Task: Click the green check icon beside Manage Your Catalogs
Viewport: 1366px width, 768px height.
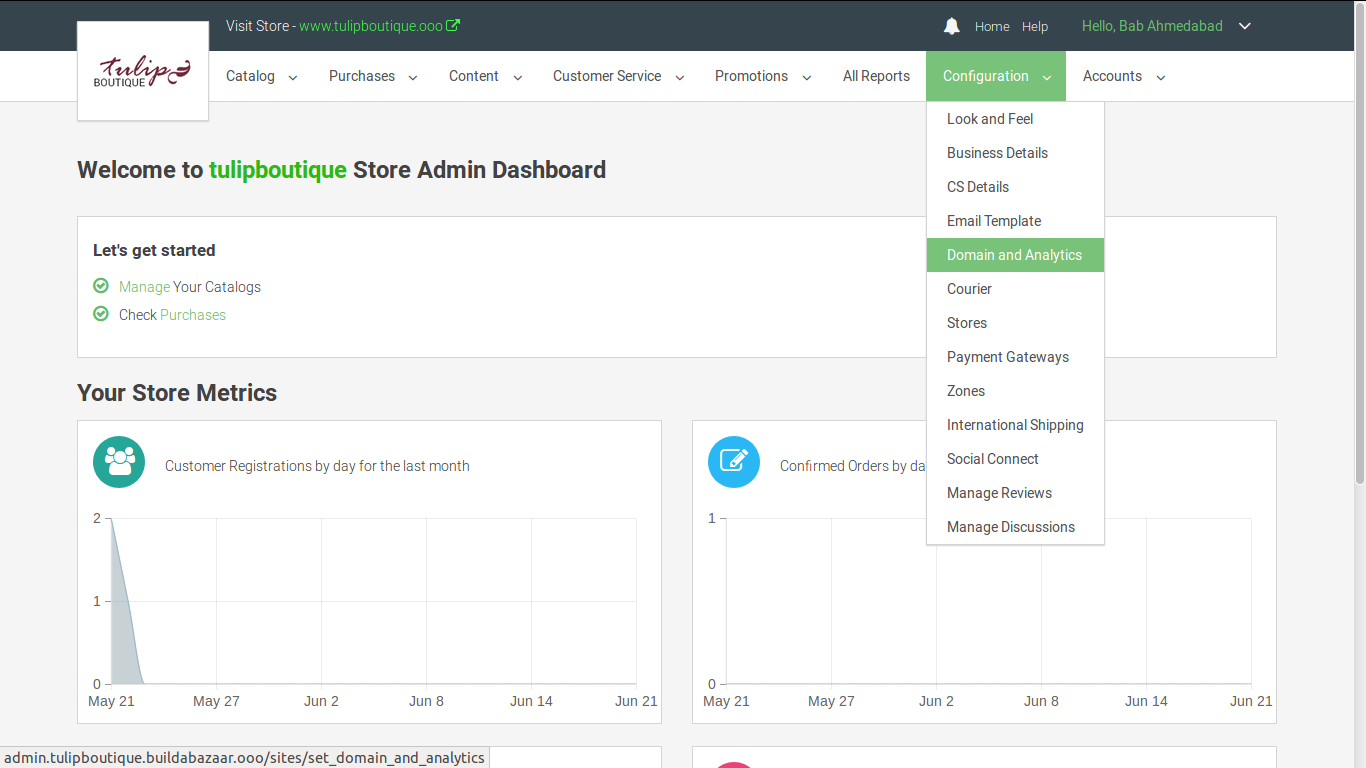Action: [101, 286]
